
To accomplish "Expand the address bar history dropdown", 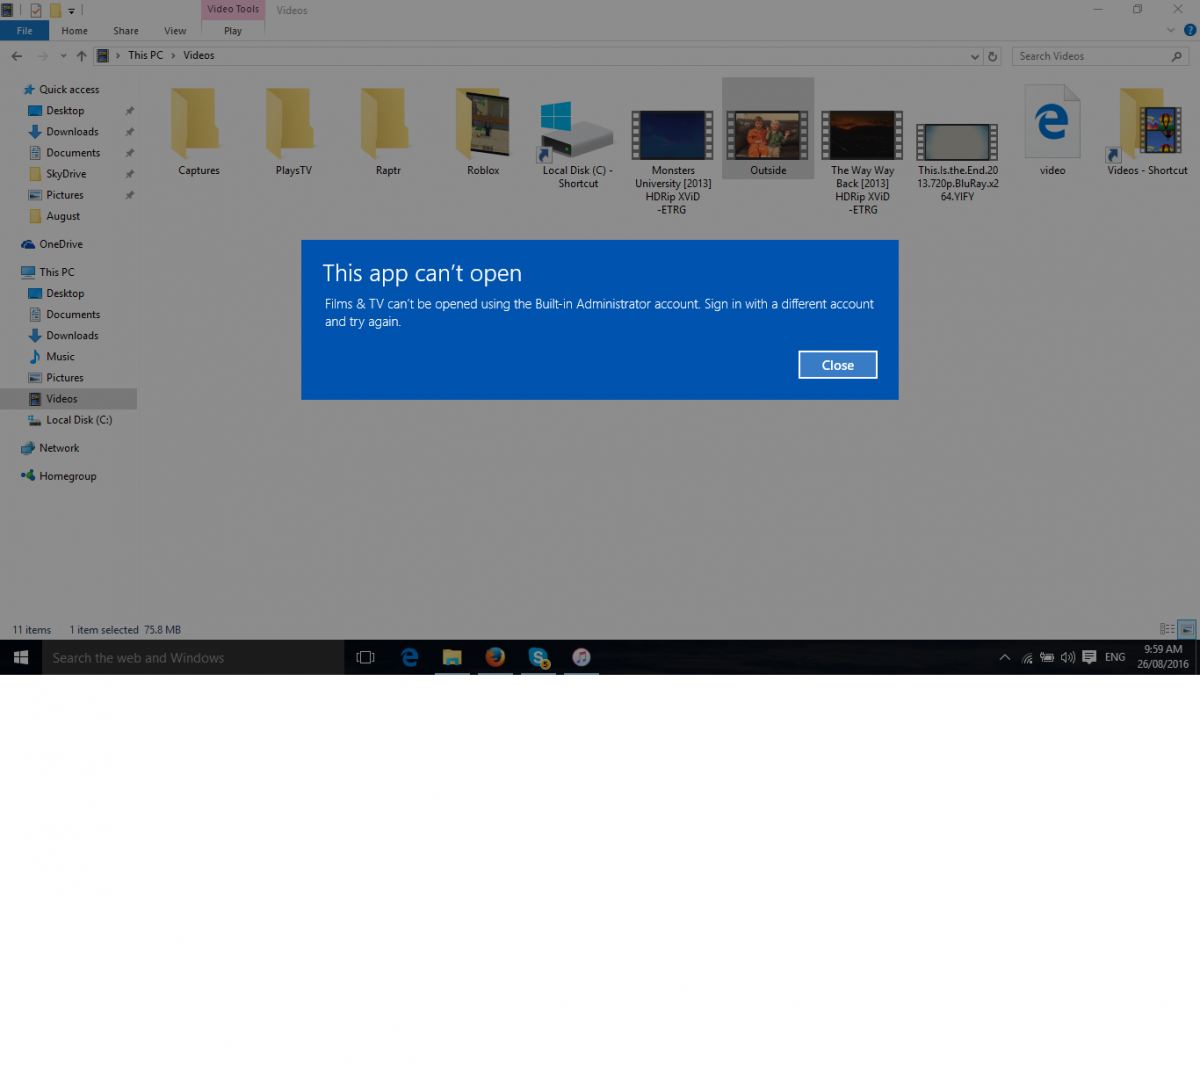I will (x=975, y=57).
